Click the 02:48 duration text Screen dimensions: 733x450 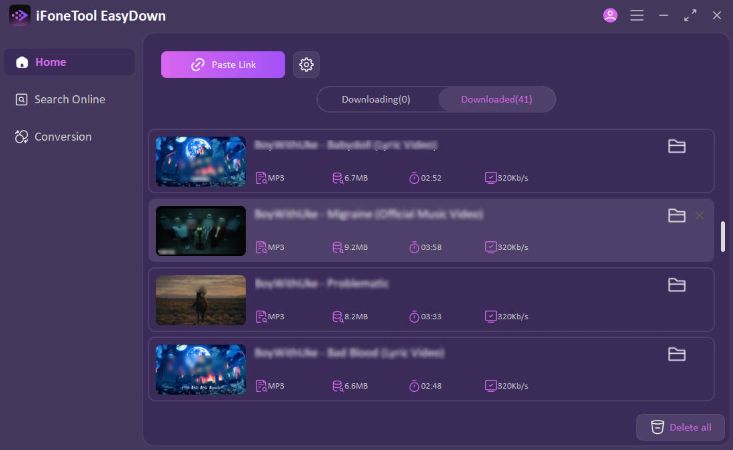[x=431, y=386]
